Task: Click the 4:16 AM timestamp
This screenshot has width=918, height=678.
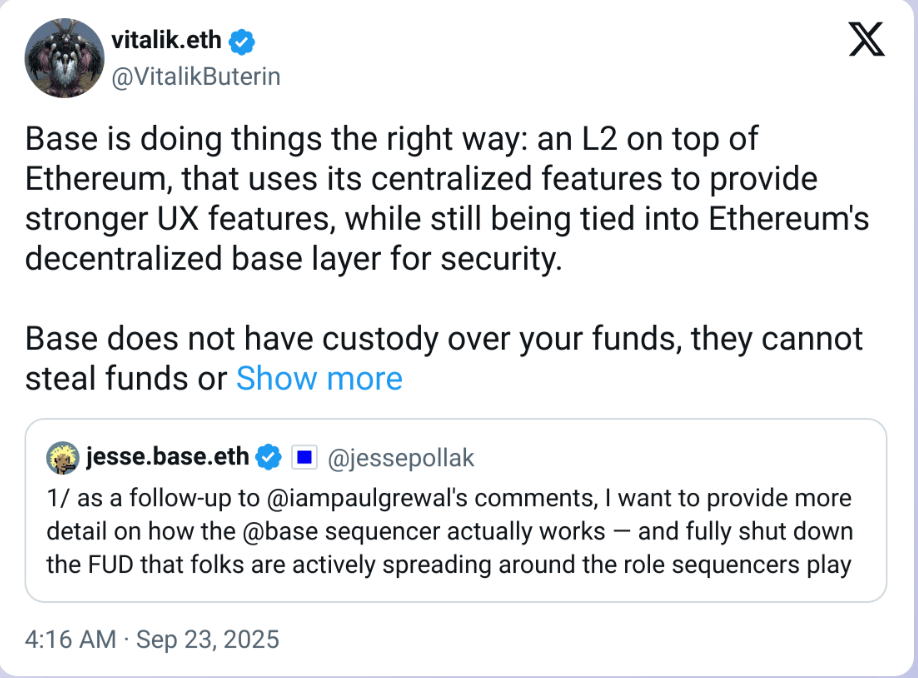Action: (68, 639)
